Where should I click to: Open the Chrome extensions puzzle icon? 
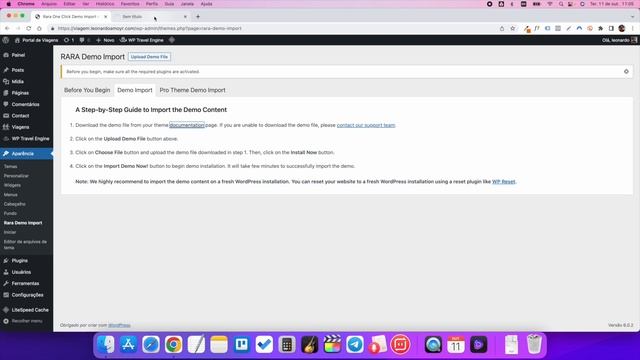click(x=600, y=29)
